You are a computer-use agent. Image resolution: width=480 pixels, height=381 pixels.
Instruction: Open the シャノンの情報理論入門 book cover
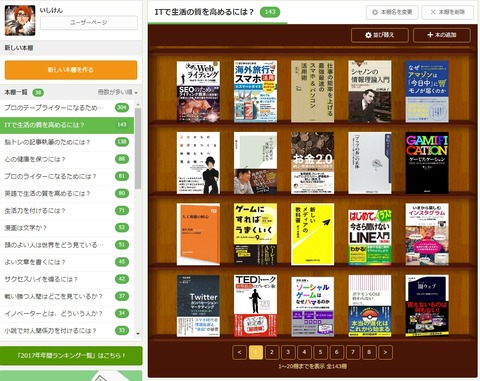(370, 91)
